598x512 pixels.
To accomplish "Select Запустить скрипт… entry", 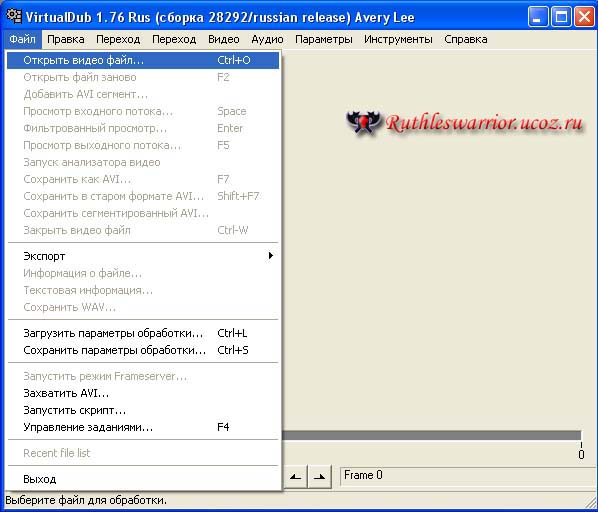I will tap(143, 410).
